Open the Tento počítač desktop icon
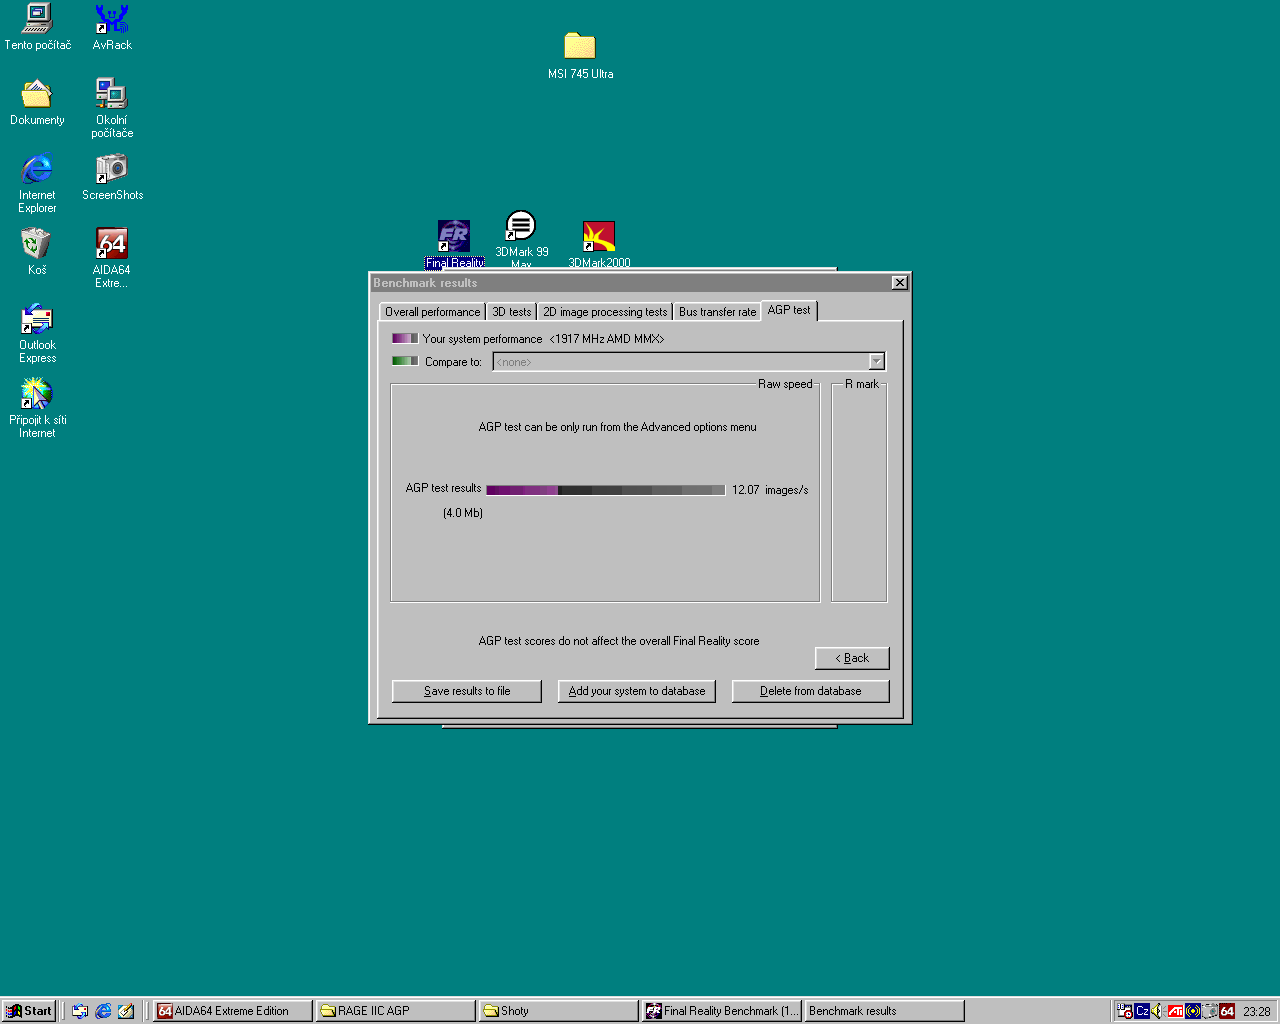The image size is (1280, 1024). 38,20
